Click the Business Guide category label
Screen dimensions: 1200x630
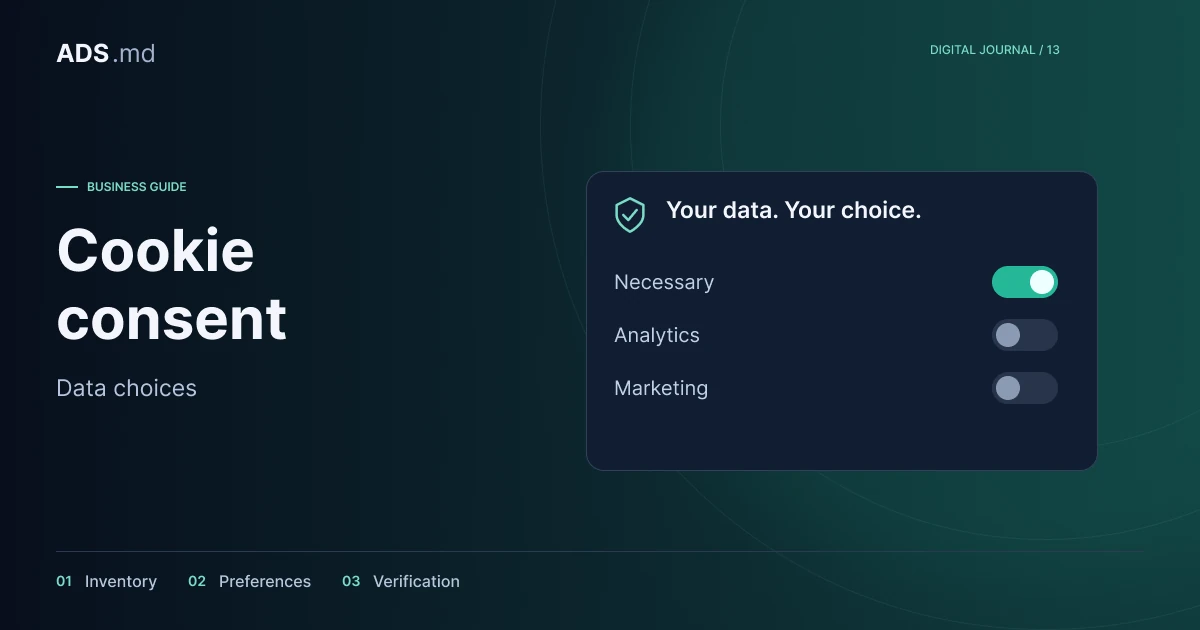point(137,187)
